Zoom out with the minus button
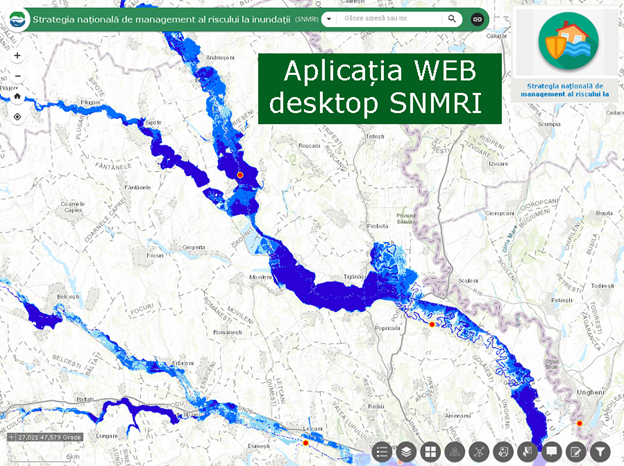The width and height of the screenshot is (624, 466). click(17, 76)
